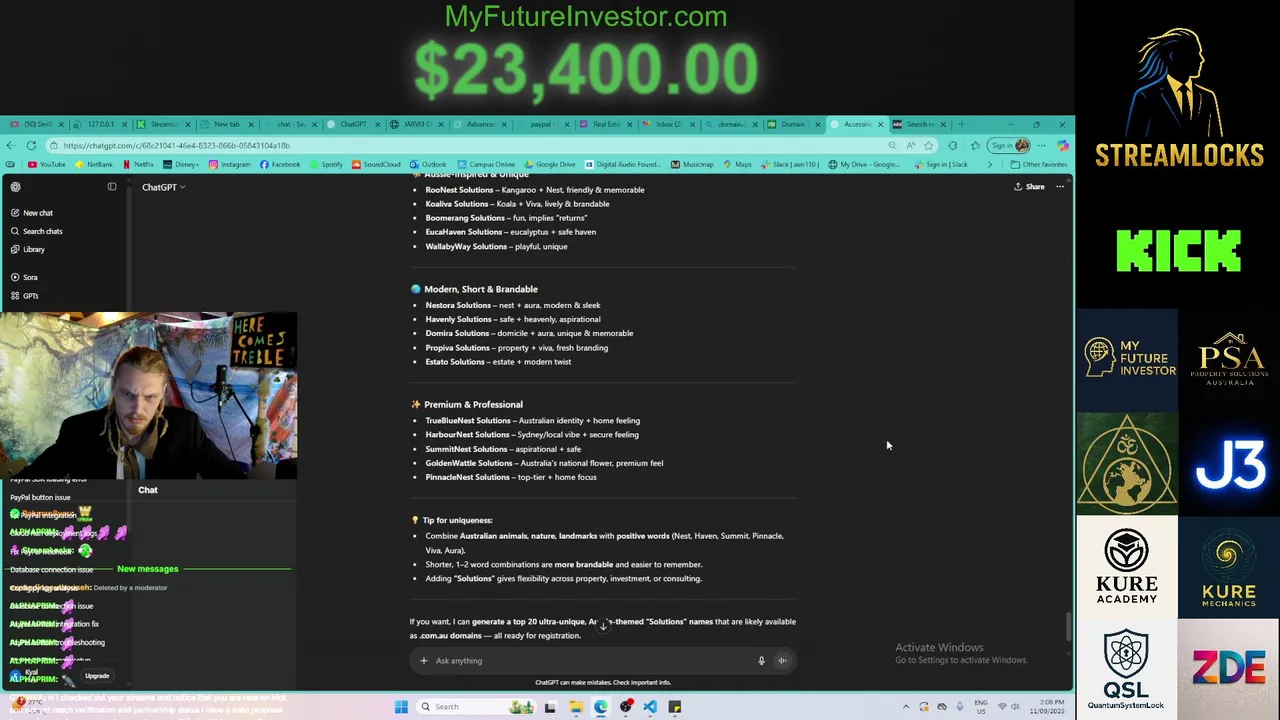The image size is (1280, 720).
Task: Open the Google Drive bookmark
Action: 550,164
